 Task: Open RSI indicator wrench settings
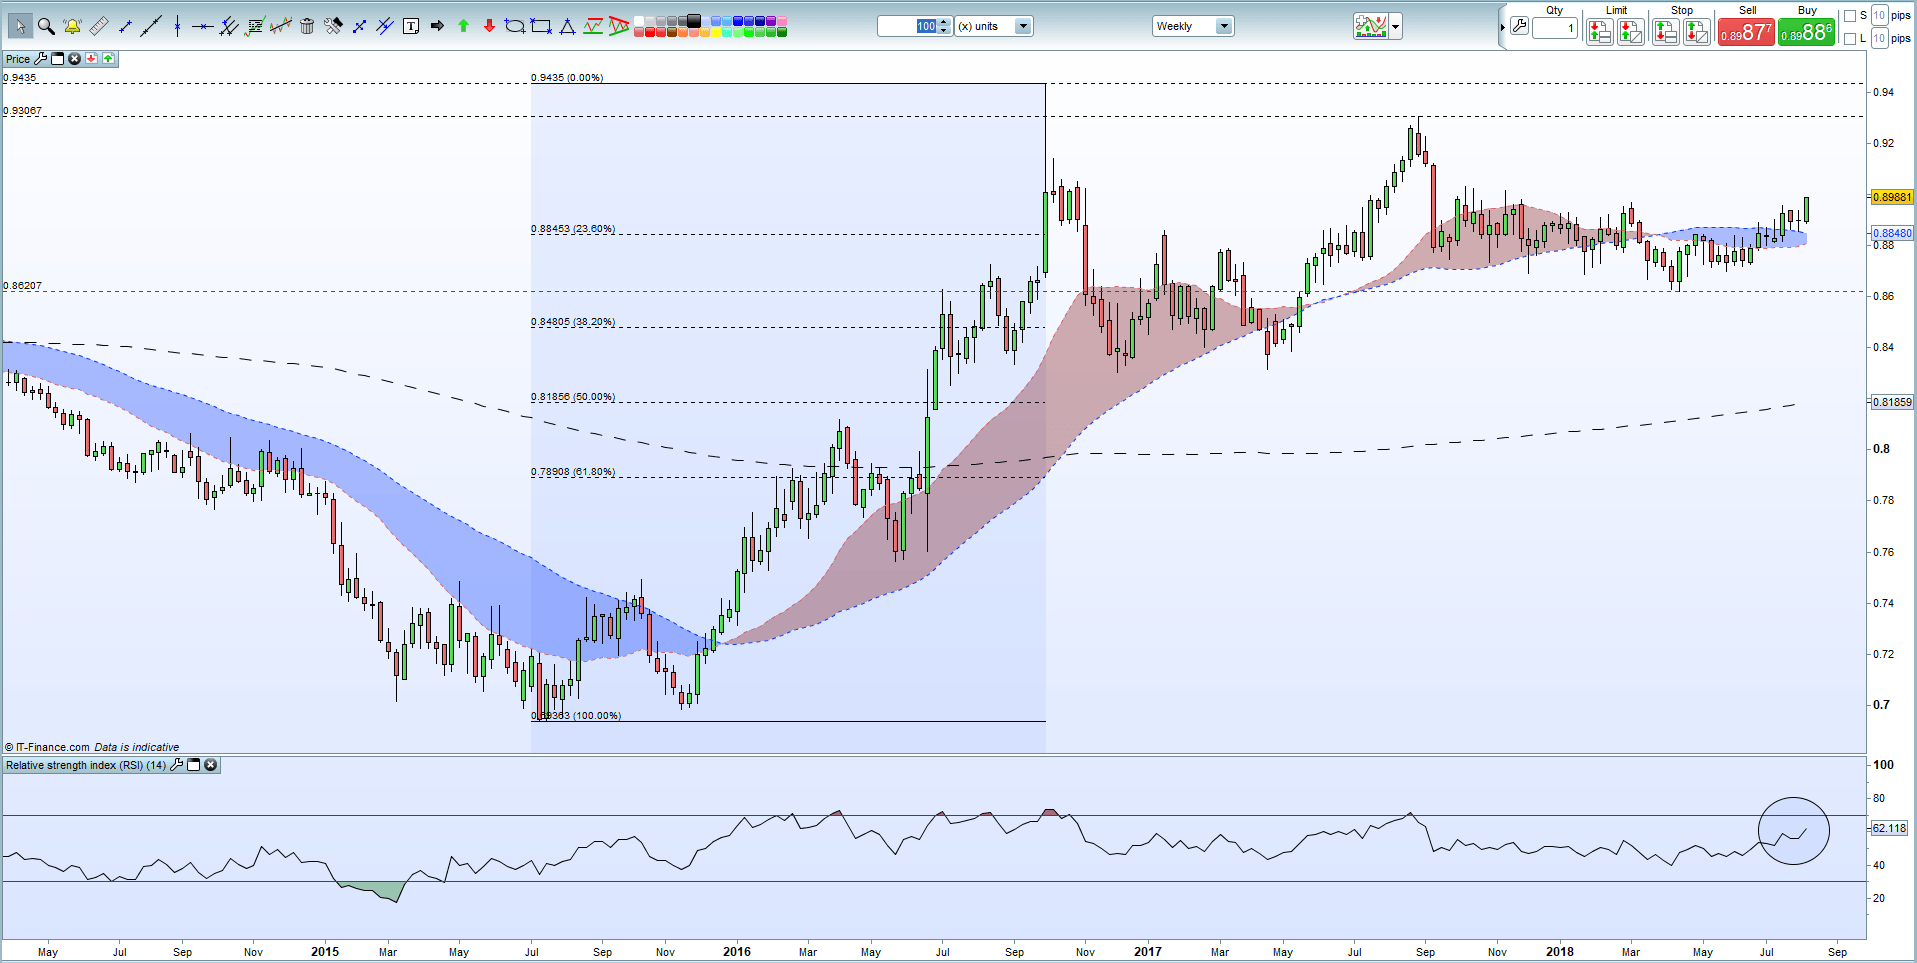click(x=177, y=765)
